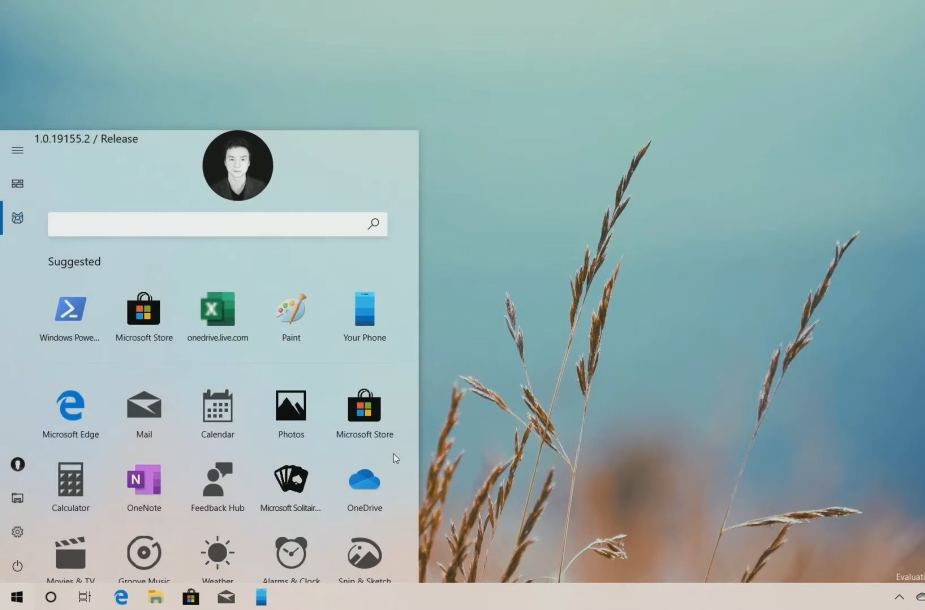Open the user account sidebar icon
This screenshot has width=925, height=610.
tap(18, 464)
